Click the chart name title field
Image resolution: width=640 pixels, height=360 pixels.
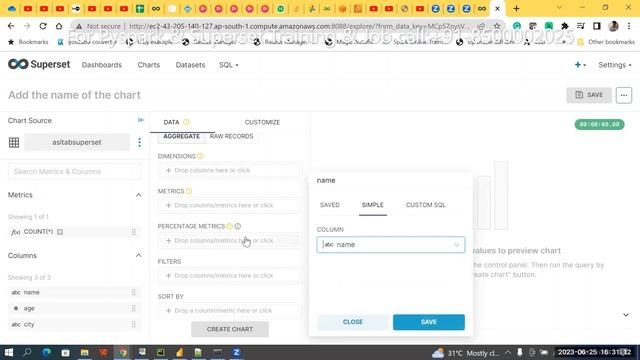point(74,95)
